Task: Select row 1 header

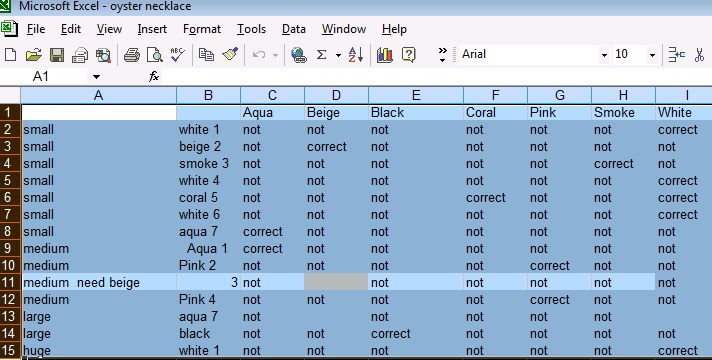Action: 9,112
